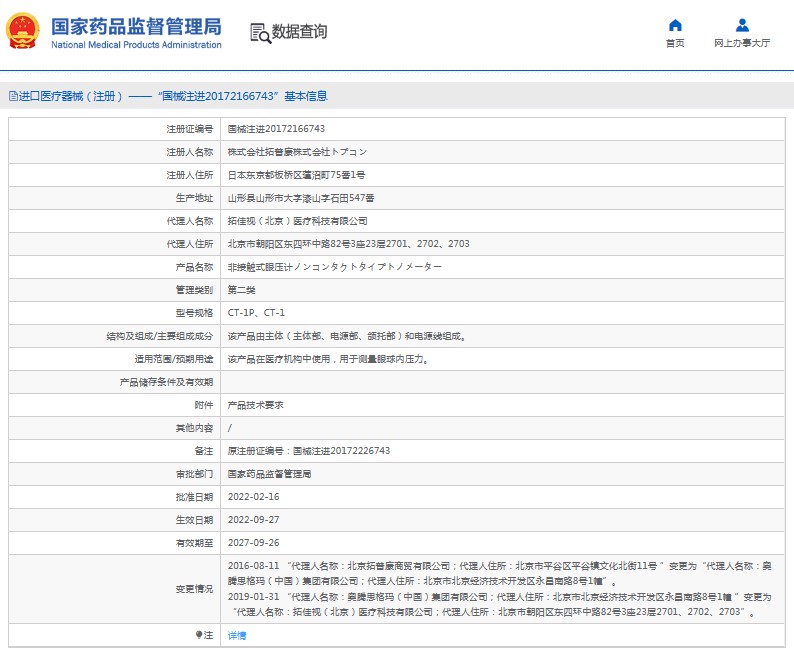Click the 注册证编号 label

(x=190, y=129)
